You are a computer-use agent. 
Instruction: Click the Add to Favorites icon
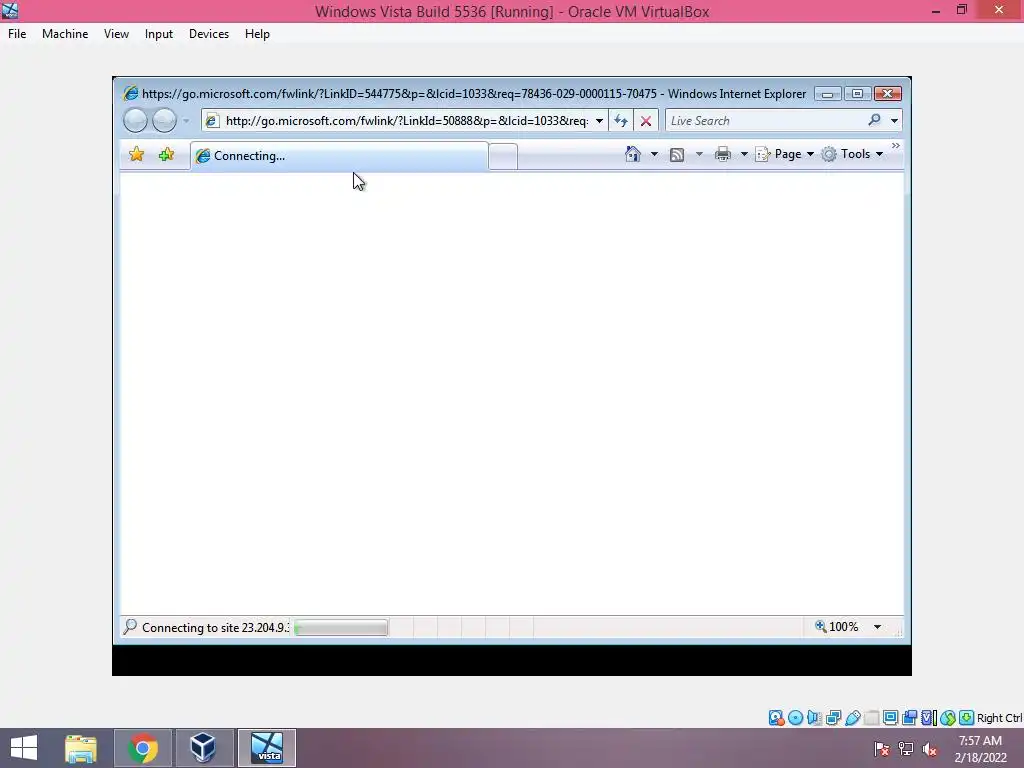(x=166, y=155)
